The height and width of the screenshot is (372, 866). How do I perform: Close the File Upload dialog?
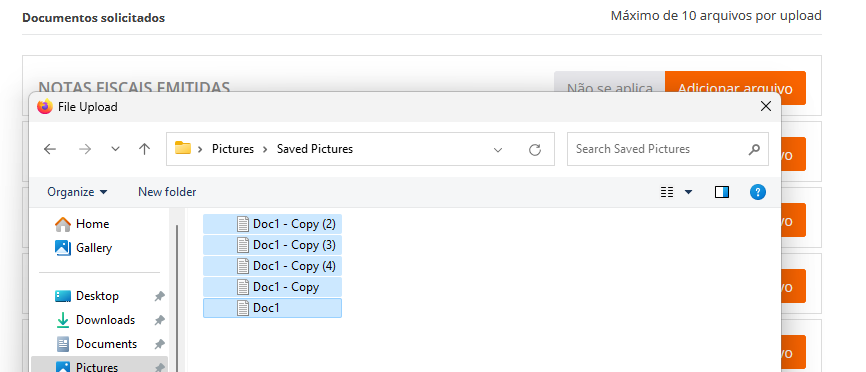(x=765, y=107)
